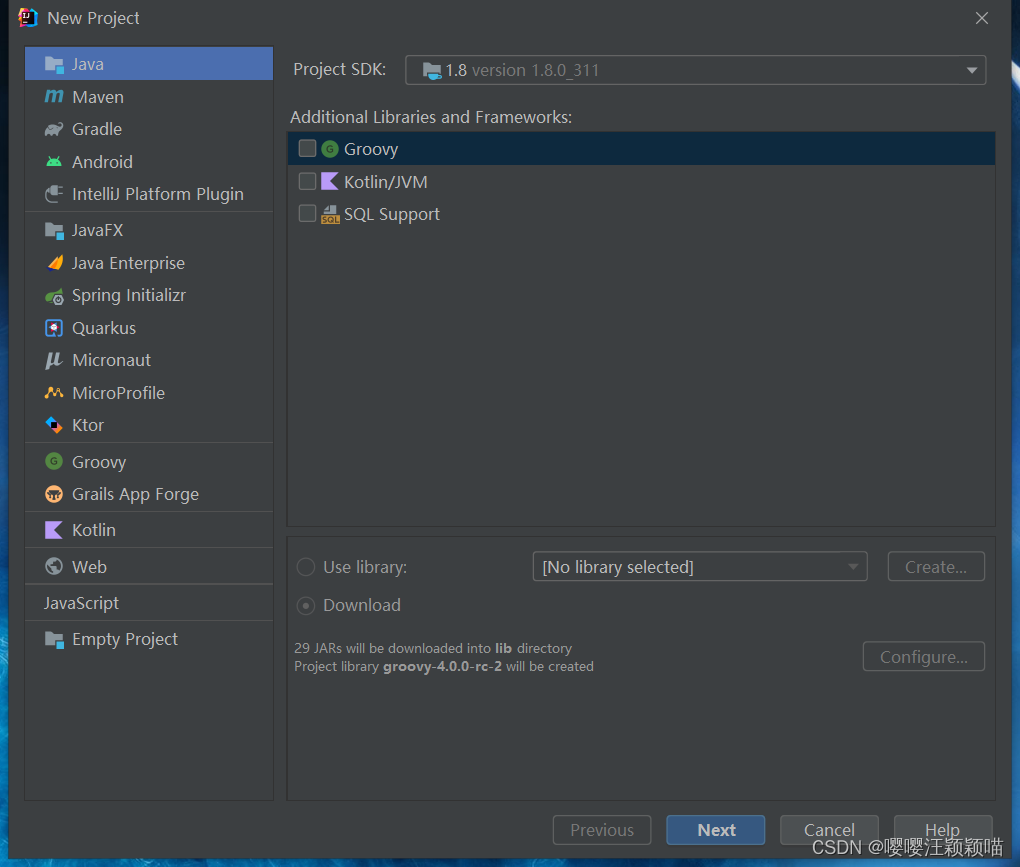Click the MicroProfile label in sidebar
1020x867 pixels.
click(x=118, y=393)
